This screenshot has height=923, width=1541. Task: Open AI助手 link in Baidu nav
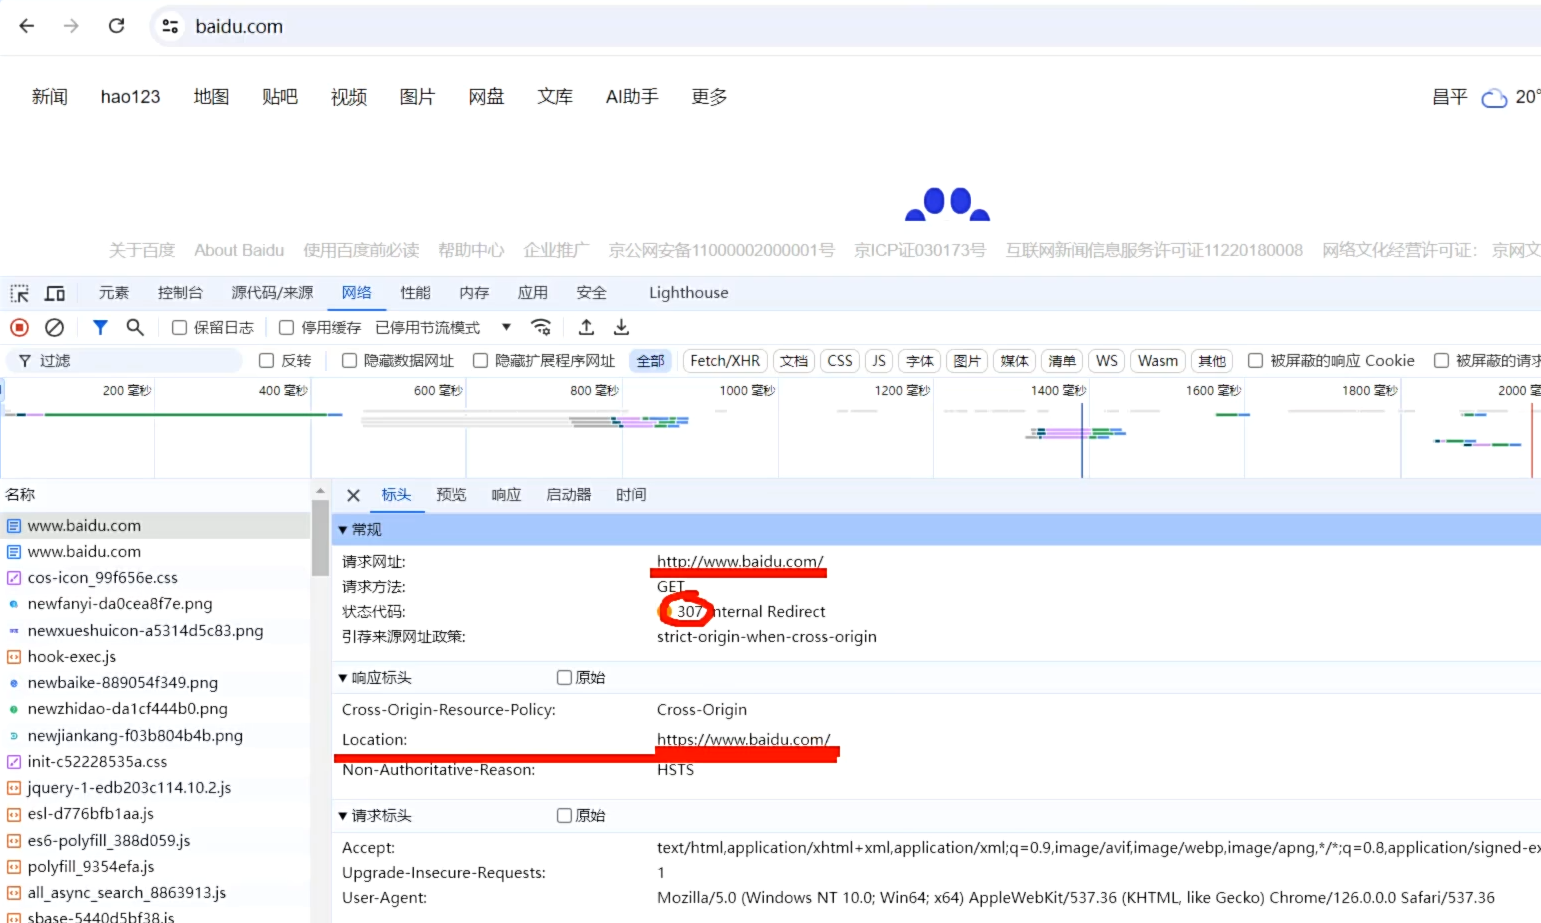632,97
